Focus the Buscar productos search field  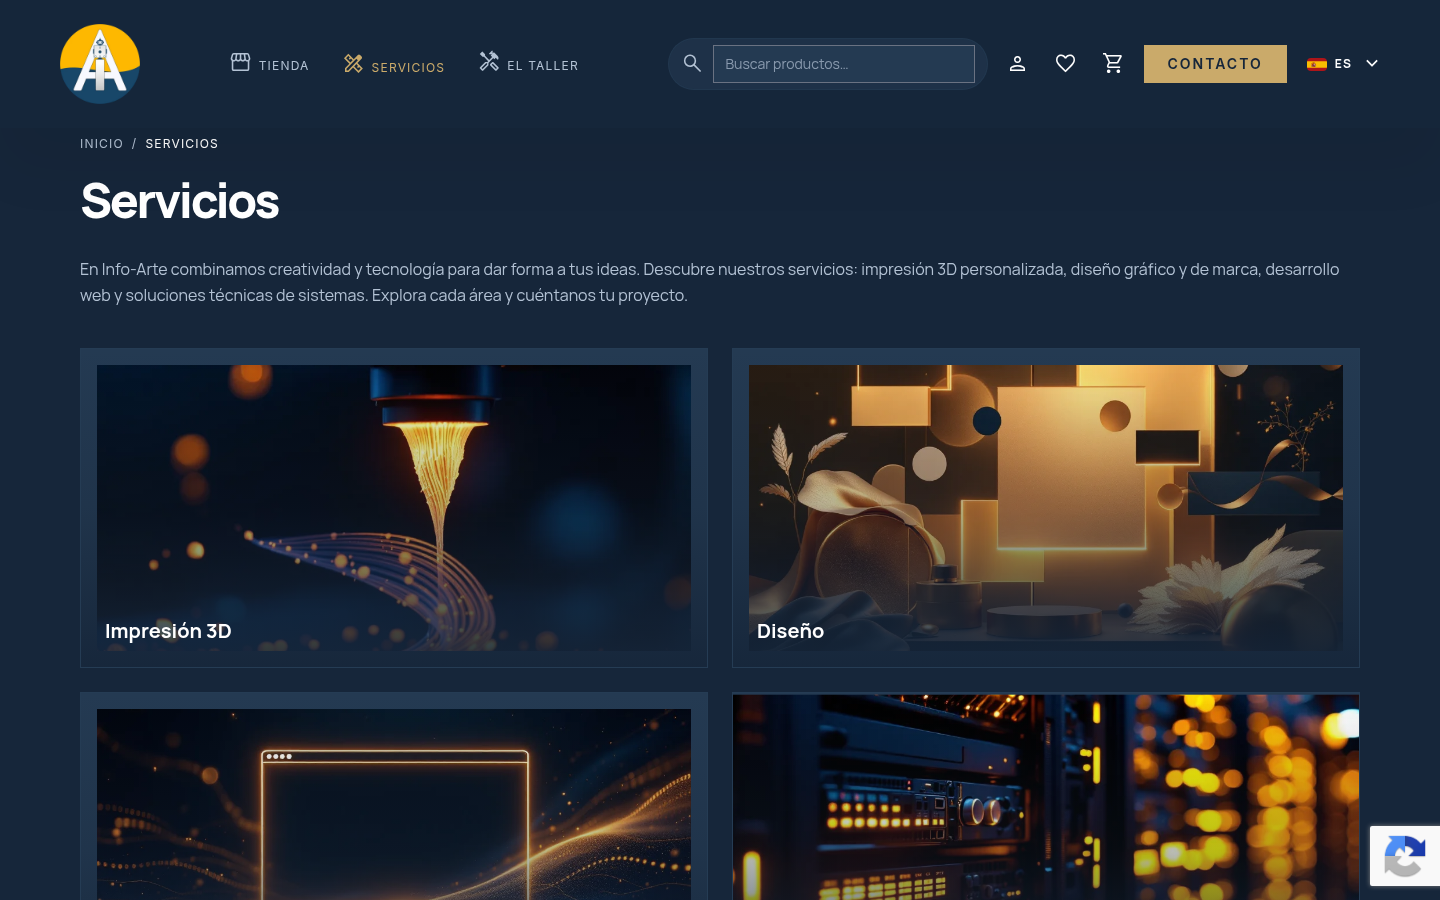pyautogui.click(x=844, y=64)
